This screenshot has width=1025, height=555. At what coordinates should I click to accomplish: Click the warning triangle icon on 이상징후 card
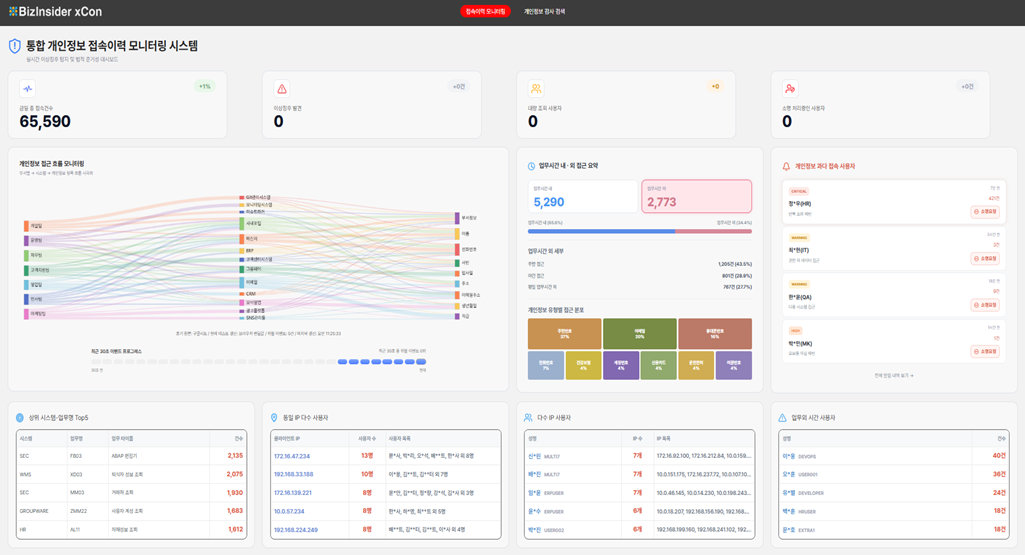(x=282, y=88)
